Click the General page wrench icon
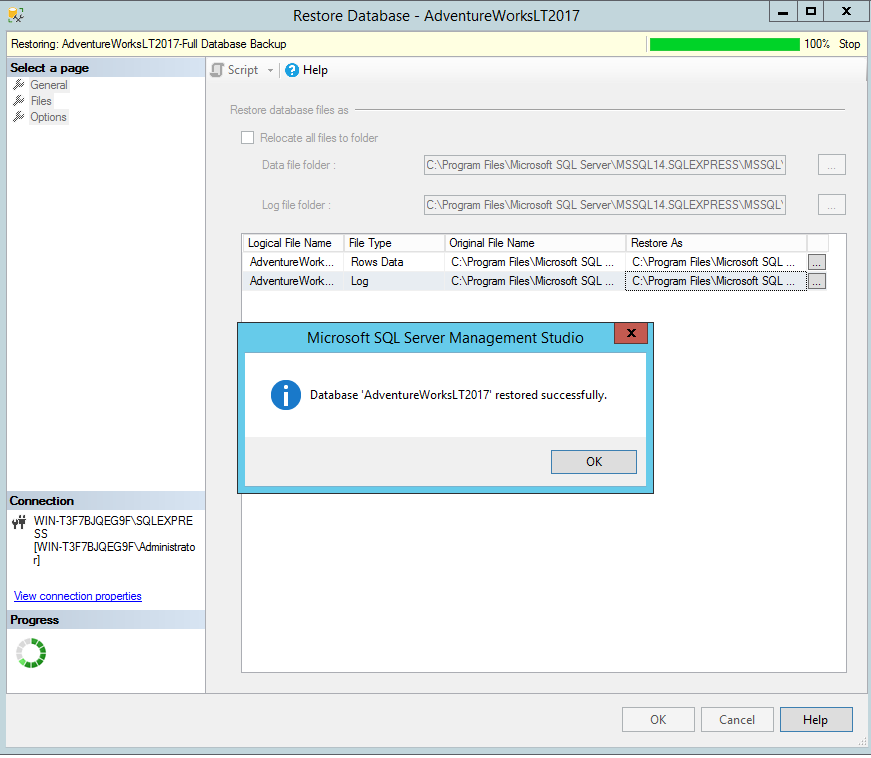The height and width of the screenshot is (758, 871). pos(19,85)
